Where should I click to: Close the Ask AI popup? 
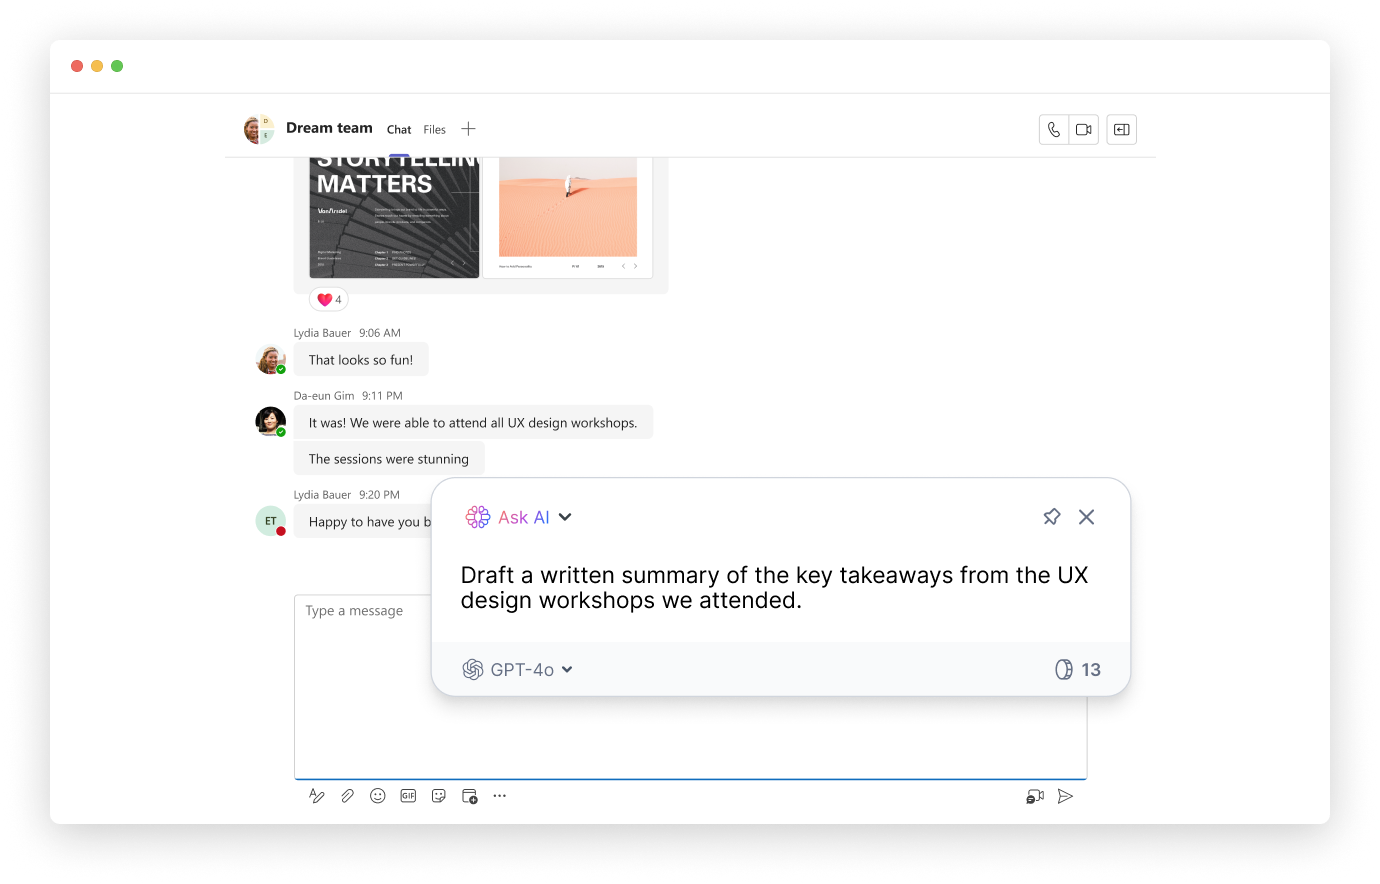(1087, 517)
